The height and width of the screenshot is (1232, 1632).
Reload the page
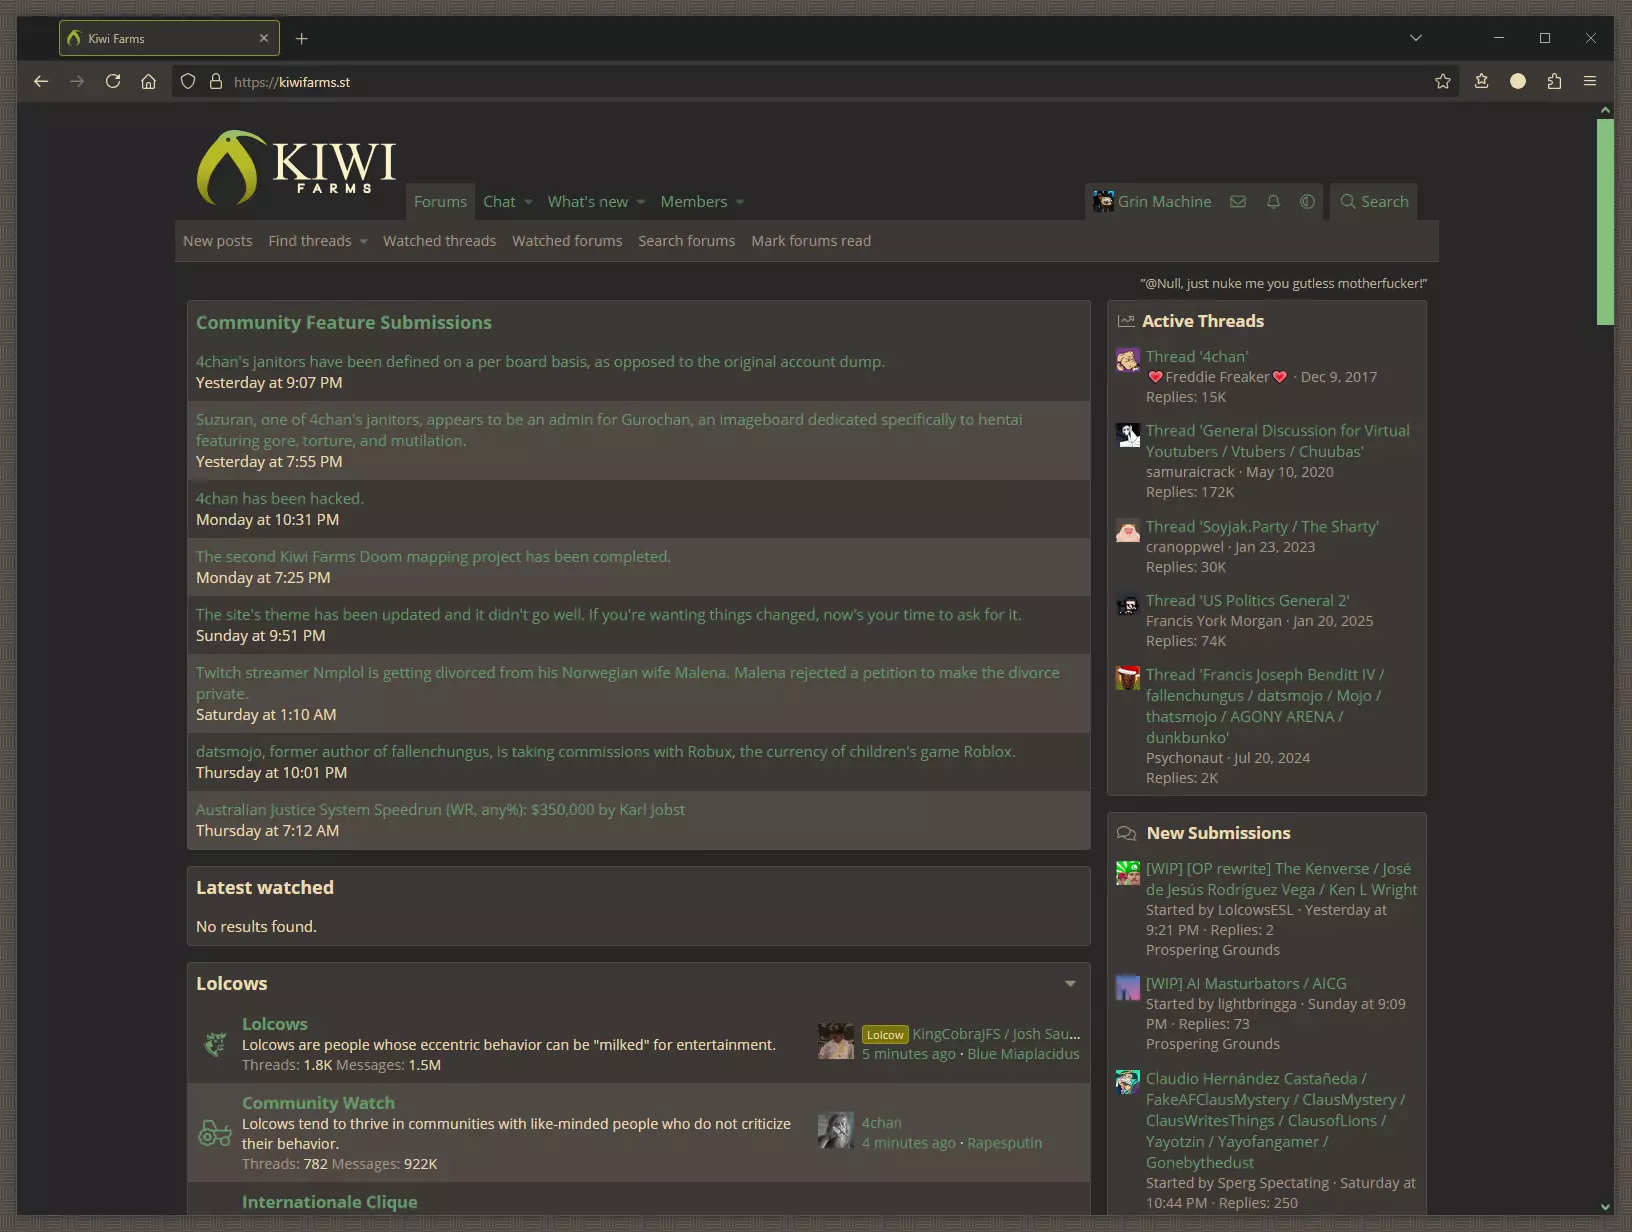point(113,81)
